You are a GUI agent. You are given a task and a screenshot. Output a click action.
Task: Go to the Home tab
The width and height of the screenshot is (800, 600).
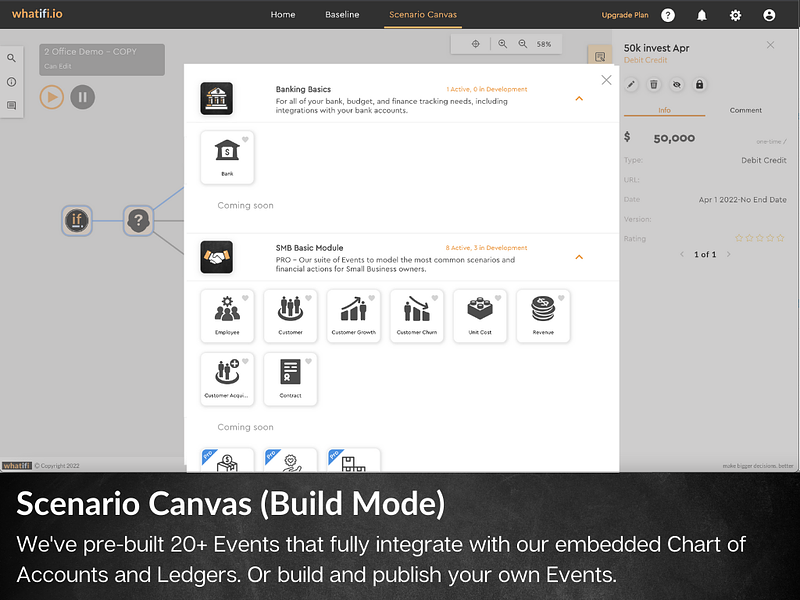[x=283, y=15]
